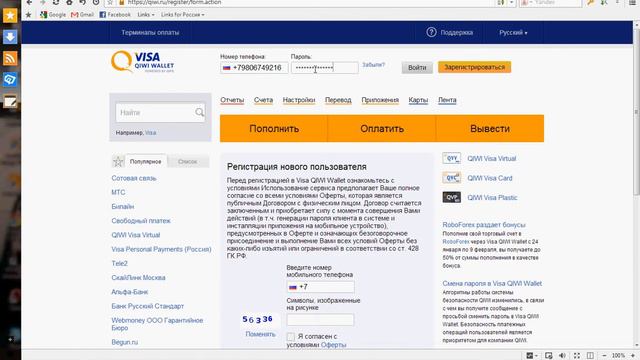
Task: Click the Зарегистрироваться button
Action: (x=474, y=67)
